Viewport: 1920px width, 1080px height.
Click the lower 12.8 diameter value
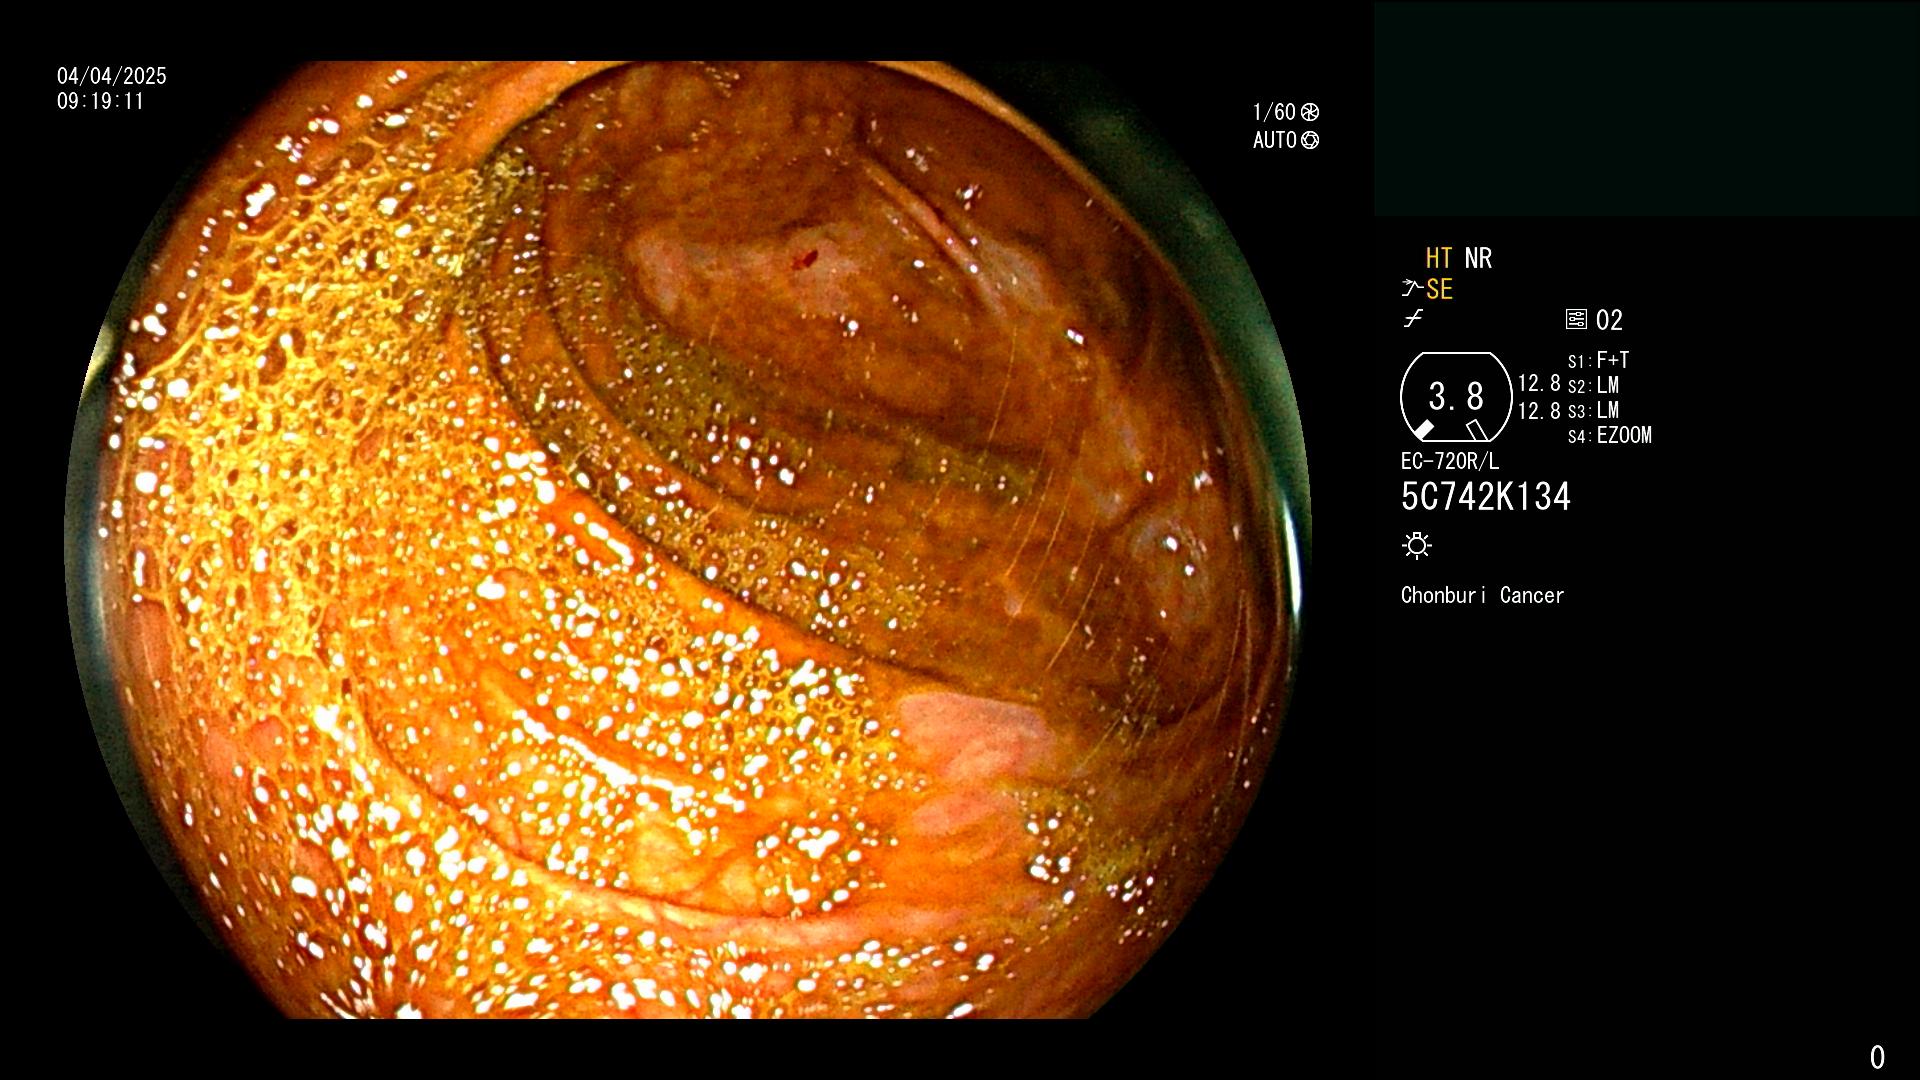(1539, 411)
